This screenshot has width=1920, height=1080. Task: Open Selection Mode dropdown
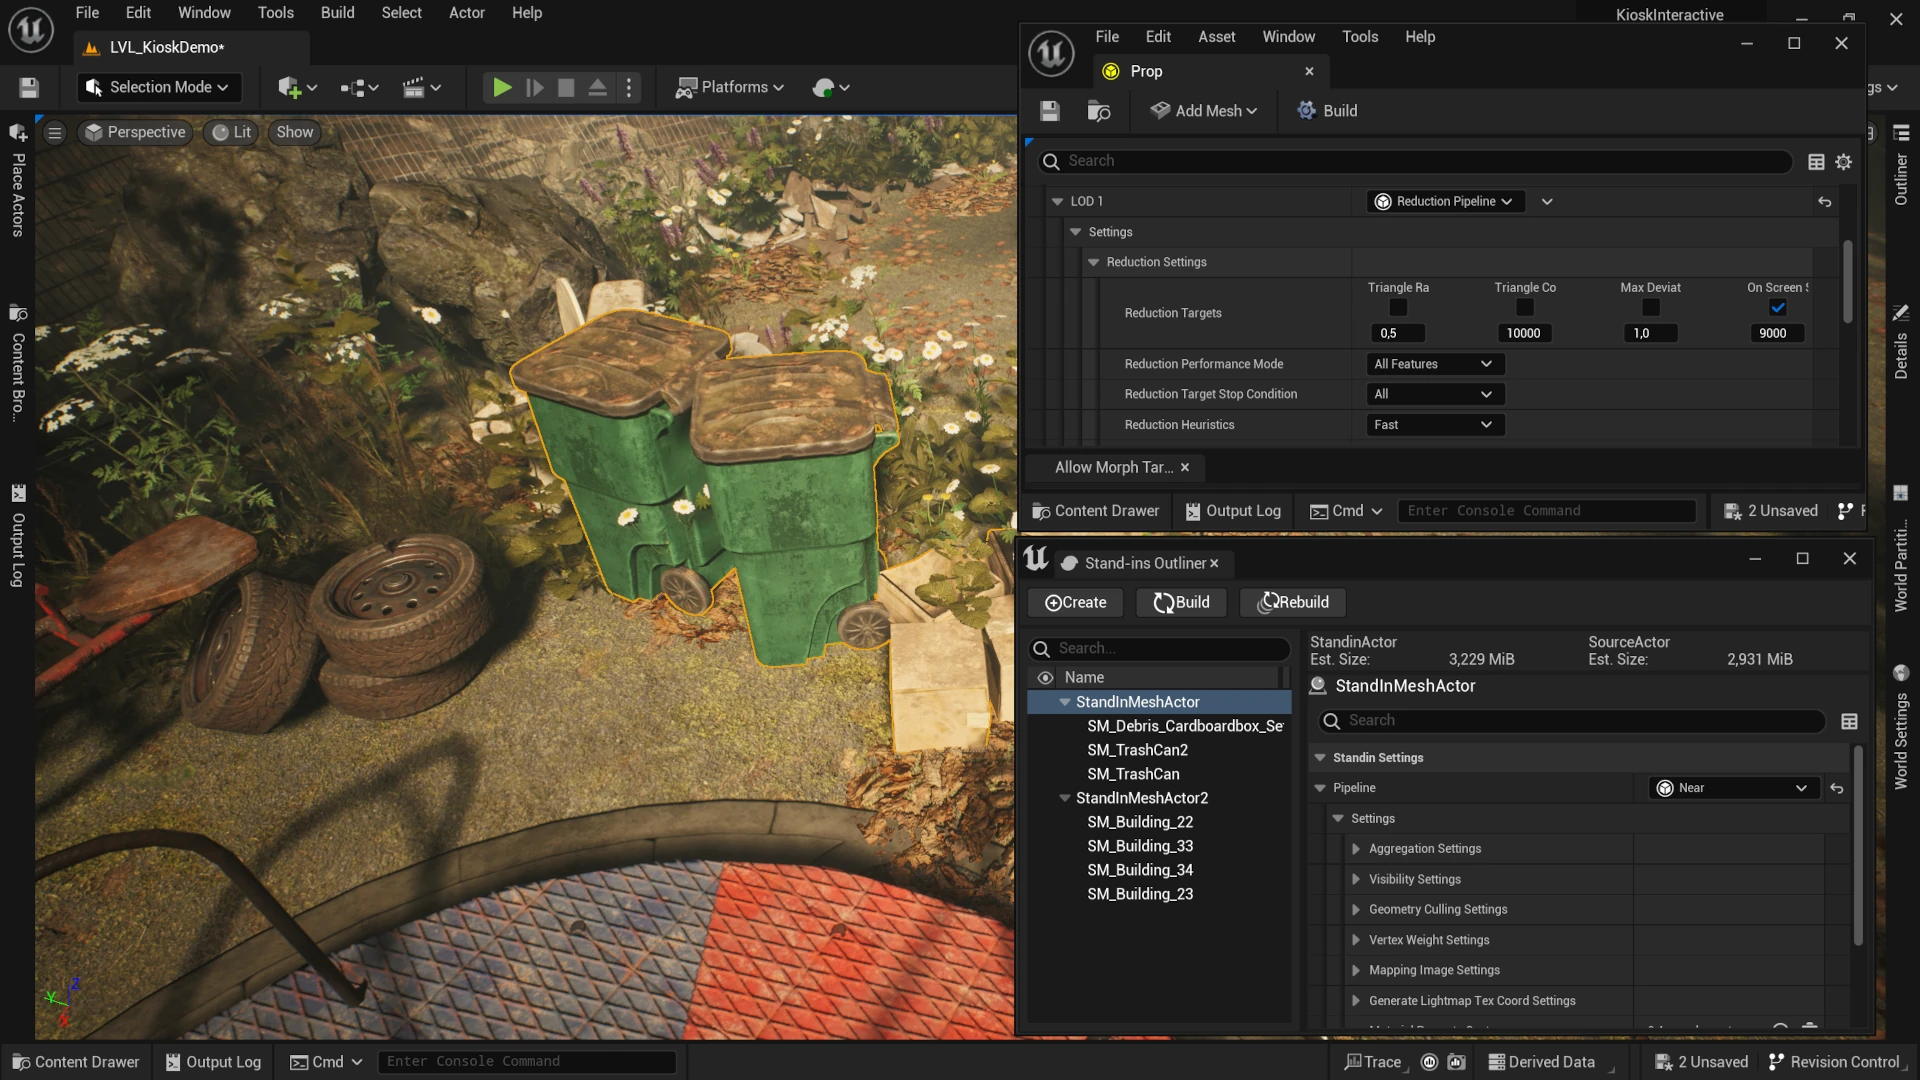tap(158, 88)
